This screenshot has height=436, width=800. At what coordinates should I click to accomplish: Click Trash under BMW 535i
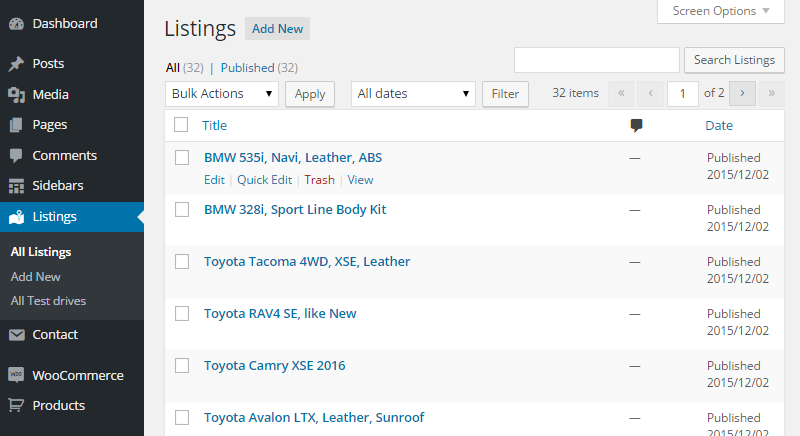[x=319, y=180]
